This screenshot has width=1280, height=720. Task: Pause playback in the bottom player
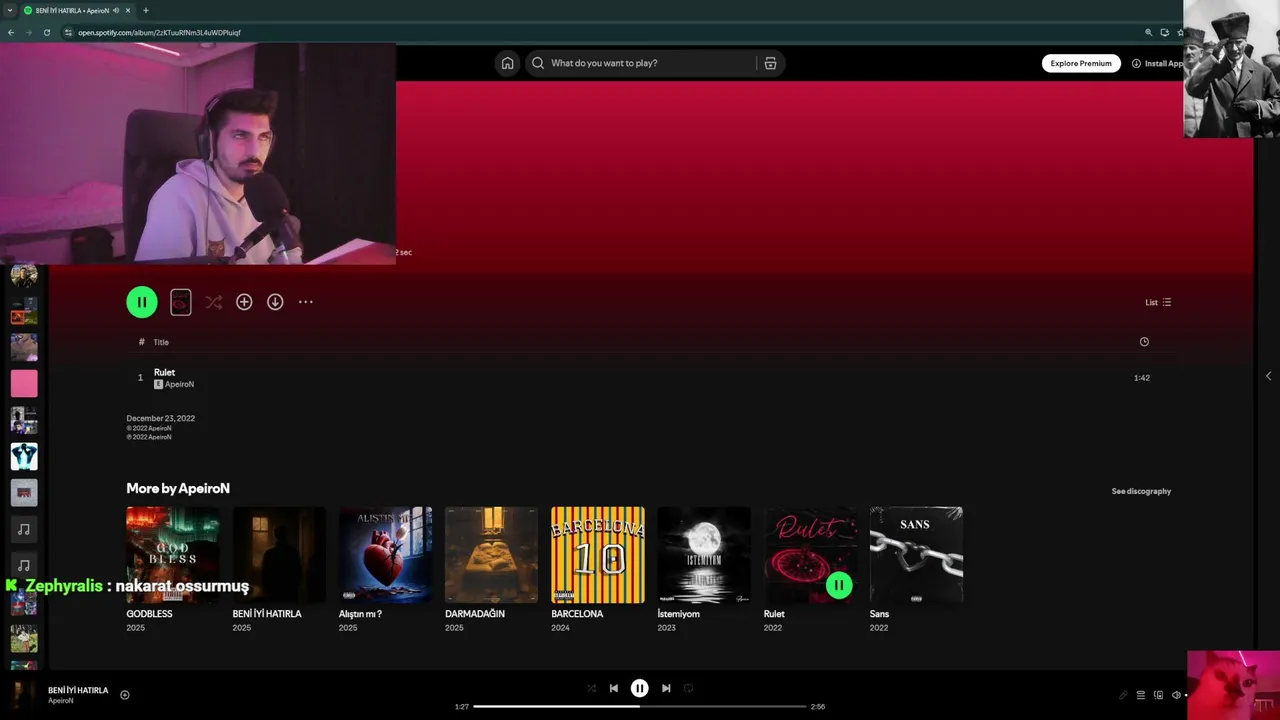[x=640, y=688]
